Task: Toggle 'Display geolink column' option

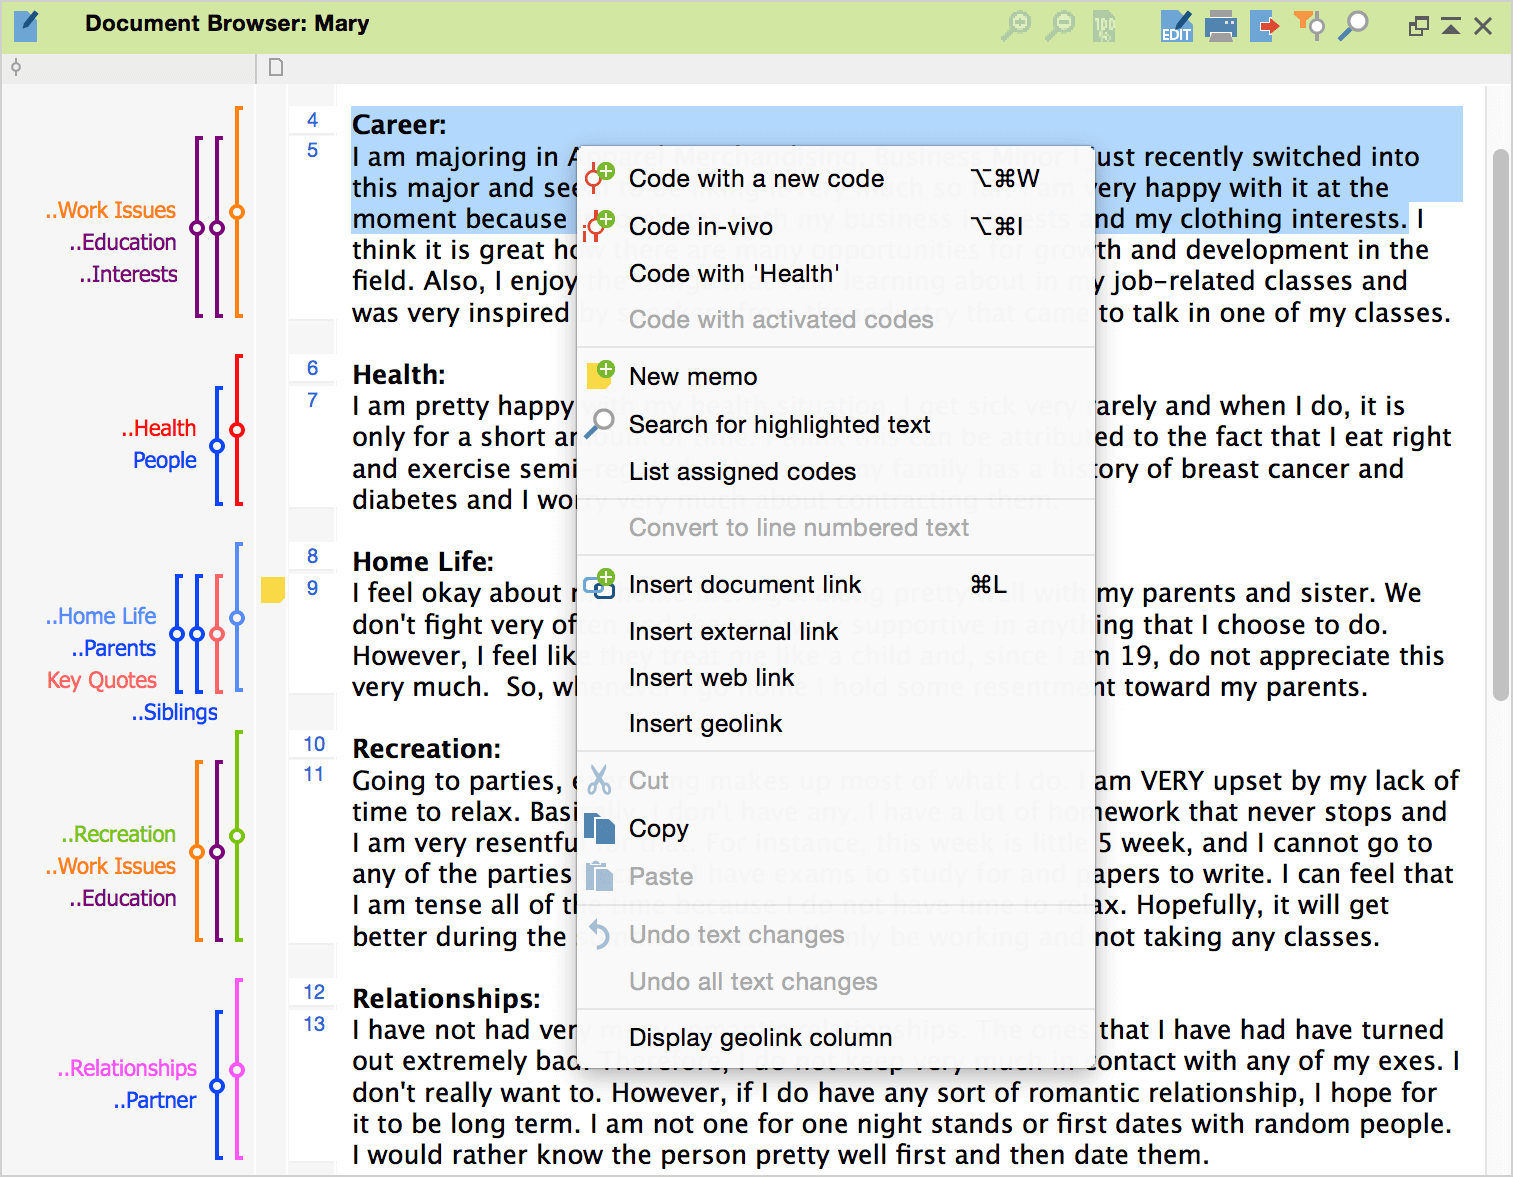Action: [x=760, y=1038]
